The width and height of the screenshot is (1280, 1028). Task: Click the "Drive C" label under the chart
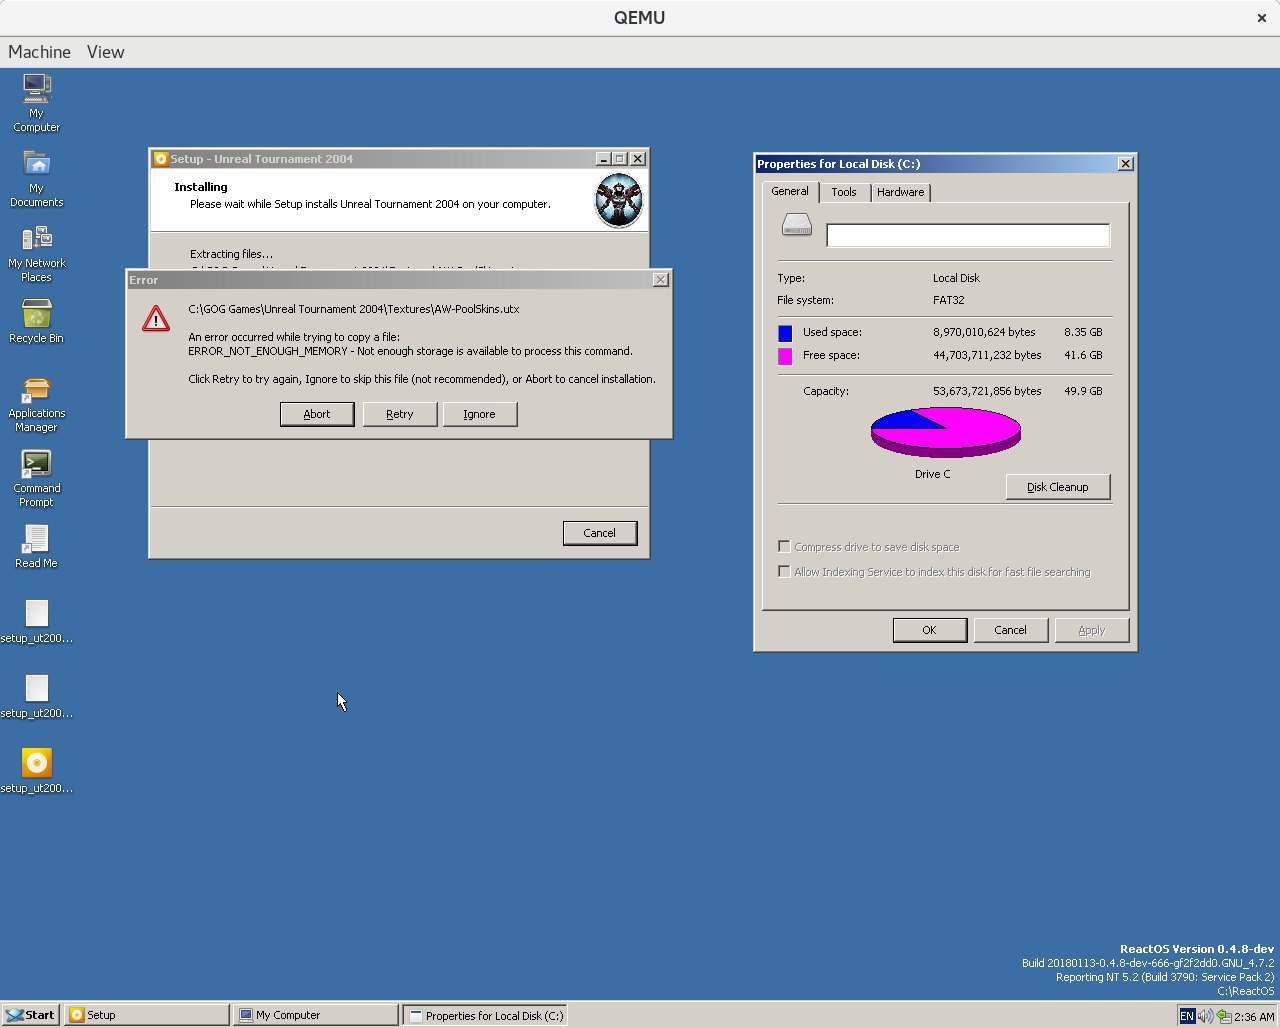[933, 474]
